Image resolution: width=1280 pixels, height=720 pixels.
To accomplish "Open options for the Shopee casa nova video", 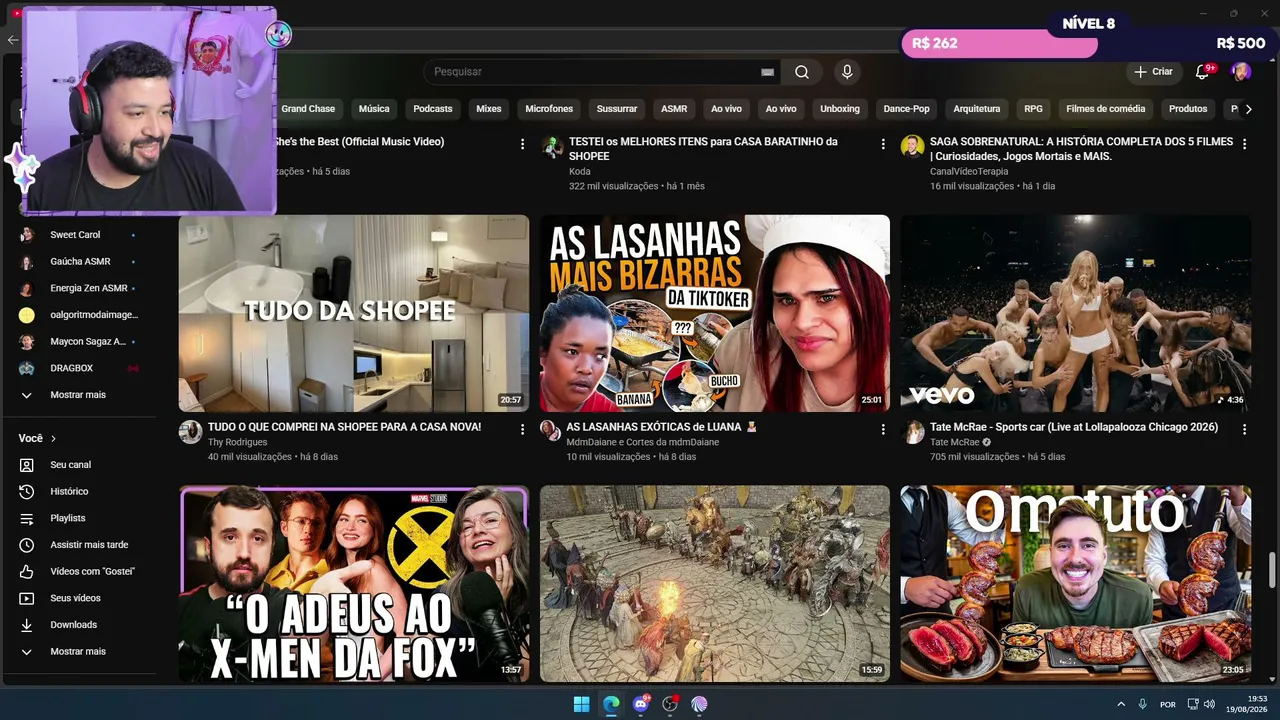I will pyautogui.click(x=522, y=429).
